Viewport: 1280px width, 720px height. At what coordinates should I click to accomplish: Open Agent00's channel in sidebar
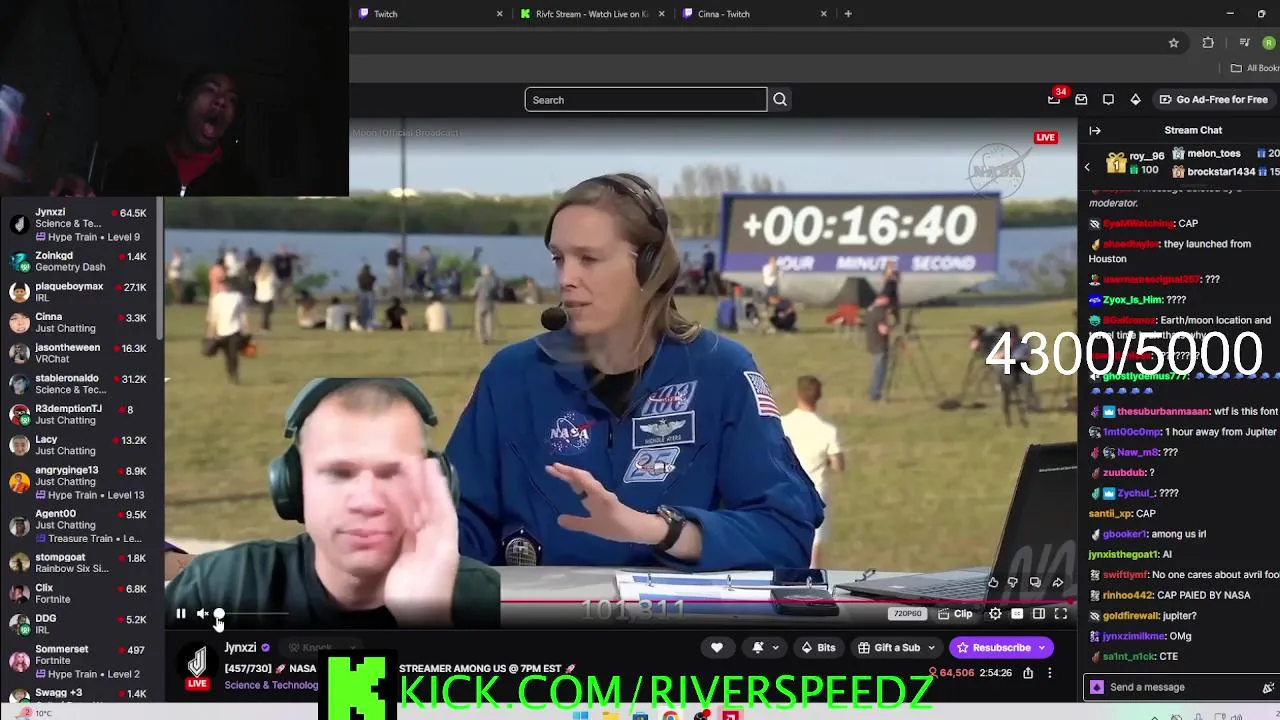tap(82, 526)
